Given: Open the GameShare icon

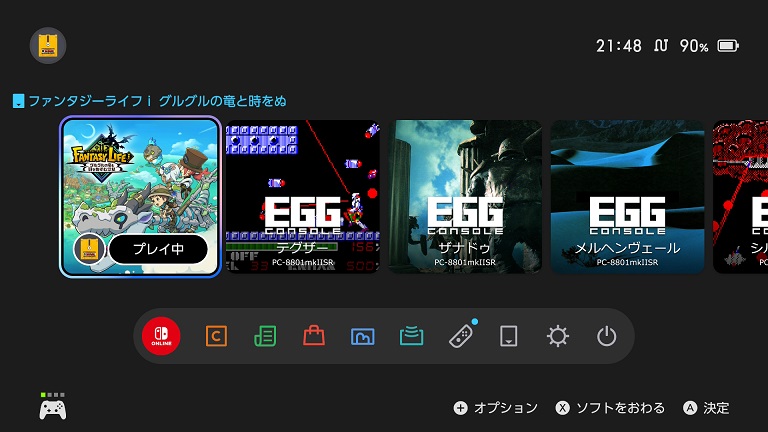Looking at the screenshot, I should coord(411,336).
